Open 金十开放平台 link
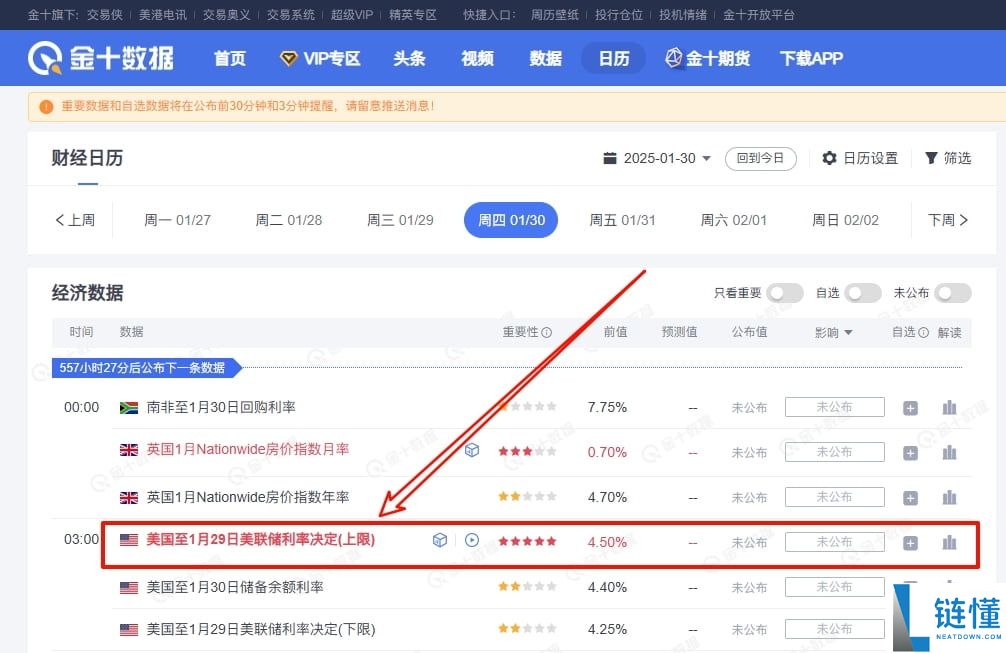The width and height of the screenshot is (1006, 653). [x=759, y=15]
